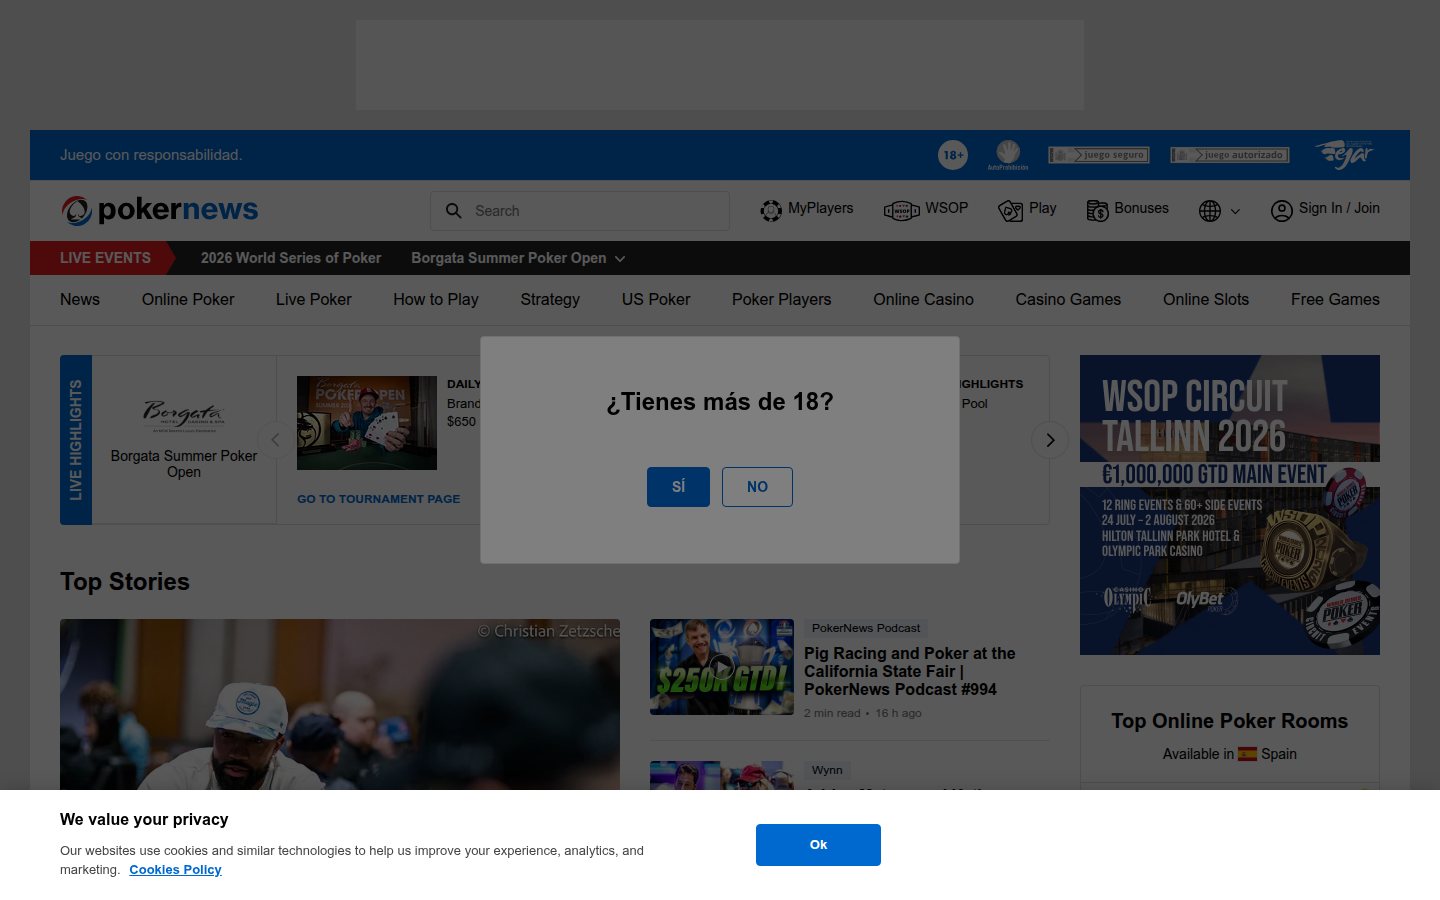Open Pig Racing and Poker podcast article

pos(910,671)
